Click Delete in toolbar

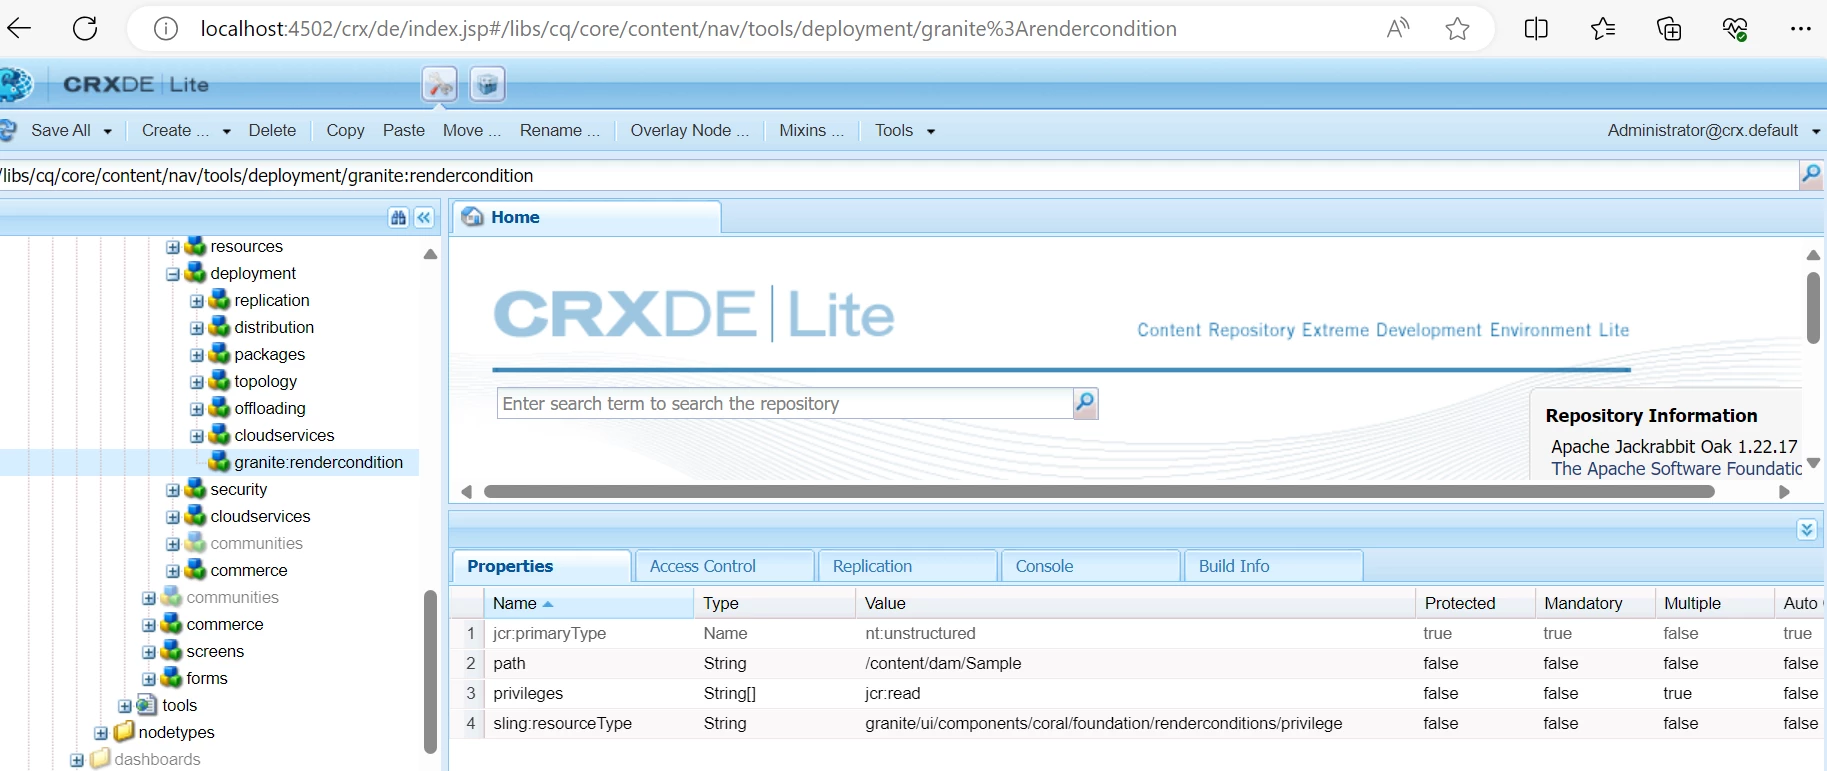272,130
